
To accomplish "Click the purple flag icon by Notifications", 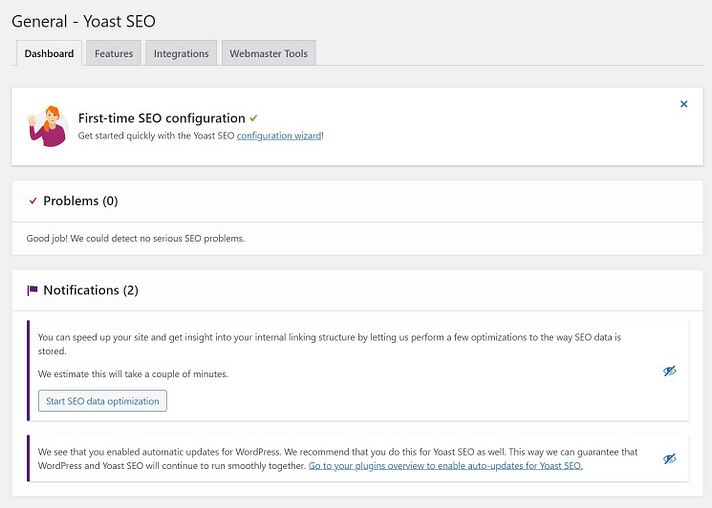I will click(32, 290).
